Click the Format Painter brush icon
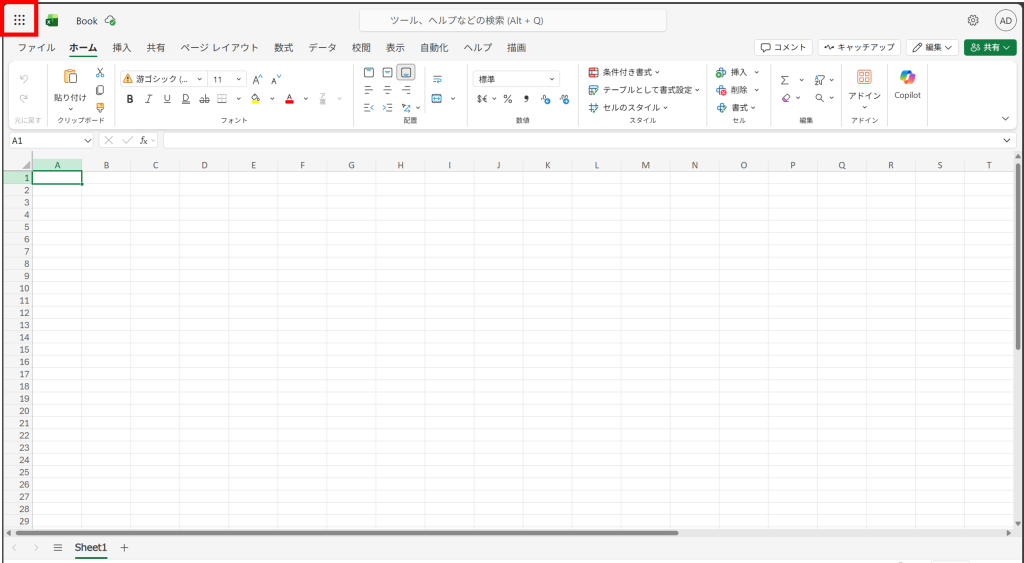1024x563 pixels. tap(100, 107)
